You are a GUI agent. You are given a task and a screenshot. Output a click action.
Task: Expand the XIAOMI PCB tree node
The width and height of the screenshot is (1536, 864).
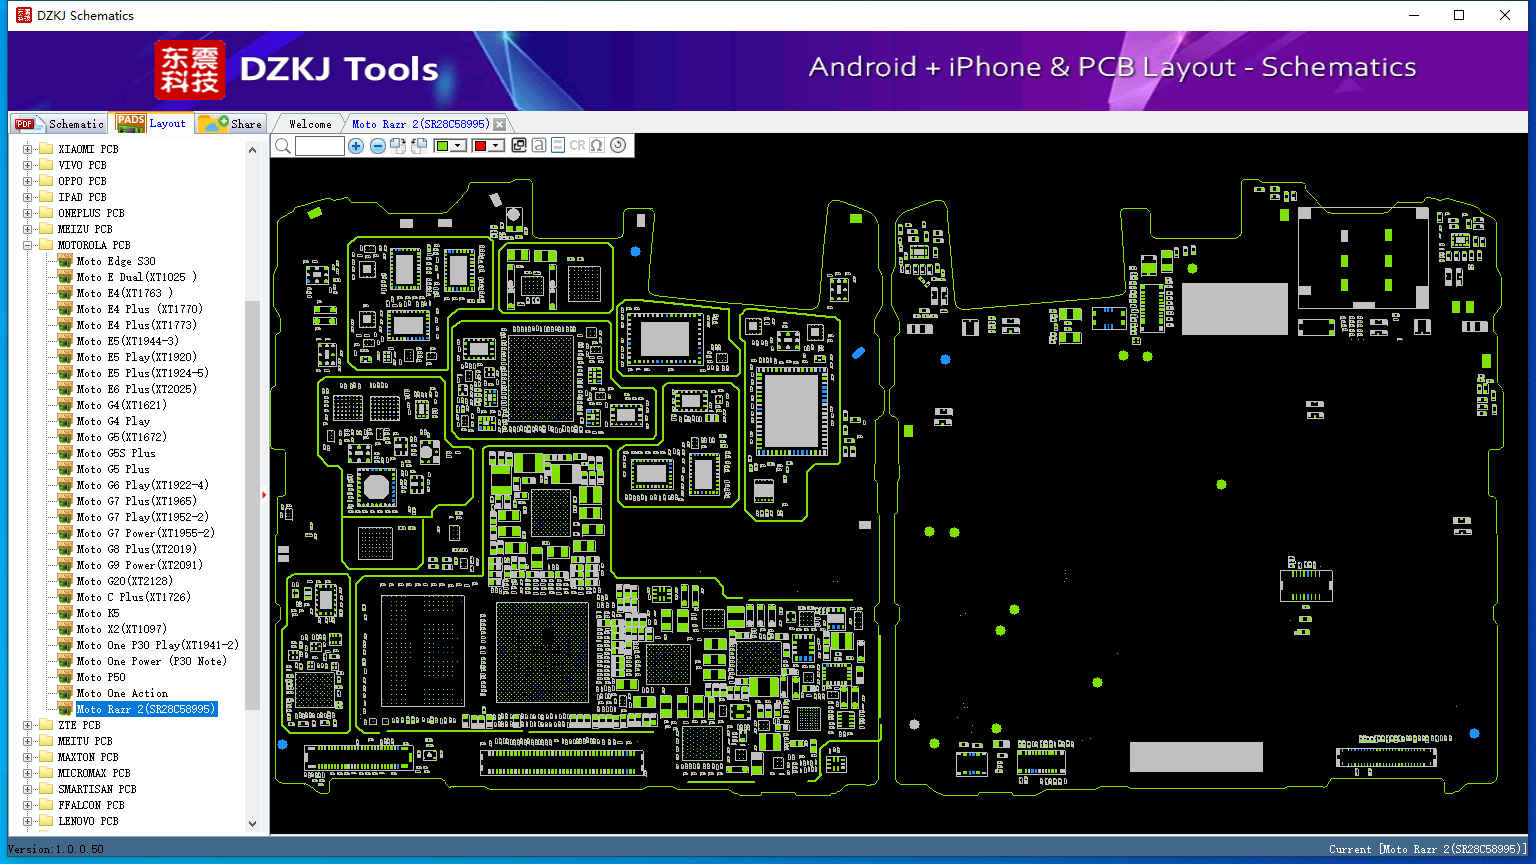click(x=28, y=149)
